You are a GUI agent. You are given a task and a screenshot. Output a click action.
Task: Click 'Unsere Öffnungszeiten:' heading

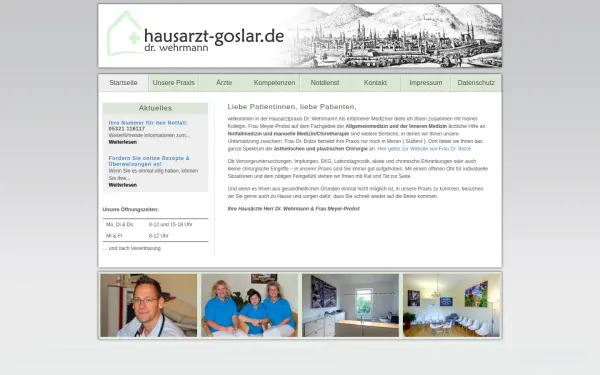pos(130,209)
